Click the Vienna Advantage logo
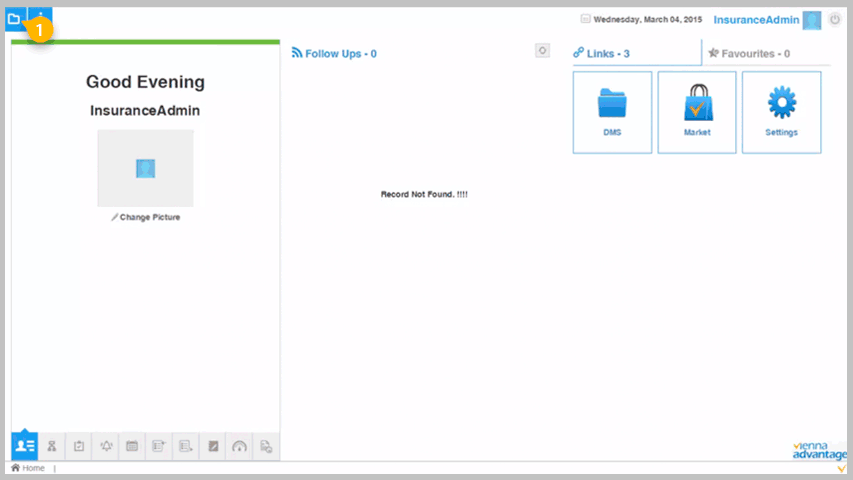853x480 pixels. point(819,452)
